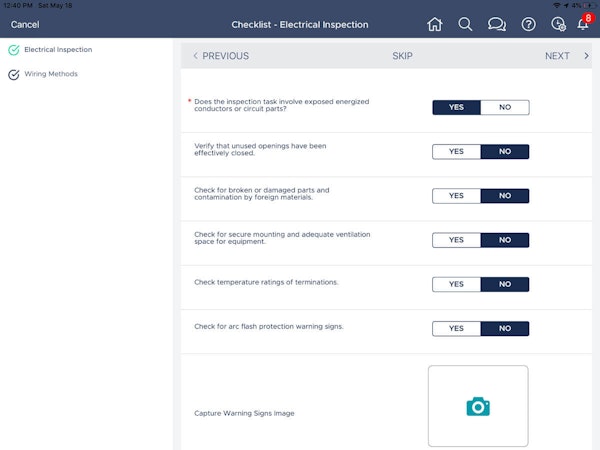Cancel the checklist
Image resolution: width=600 pixels, height=450 pixels.
25,24
